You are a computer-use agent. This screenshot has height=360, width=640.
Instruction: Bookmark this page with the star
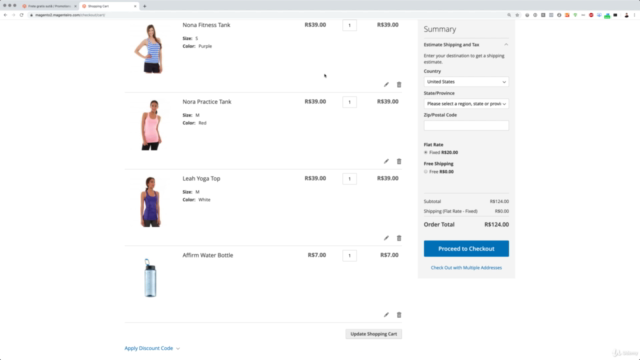pyautogui.click(x=517, y=15)
